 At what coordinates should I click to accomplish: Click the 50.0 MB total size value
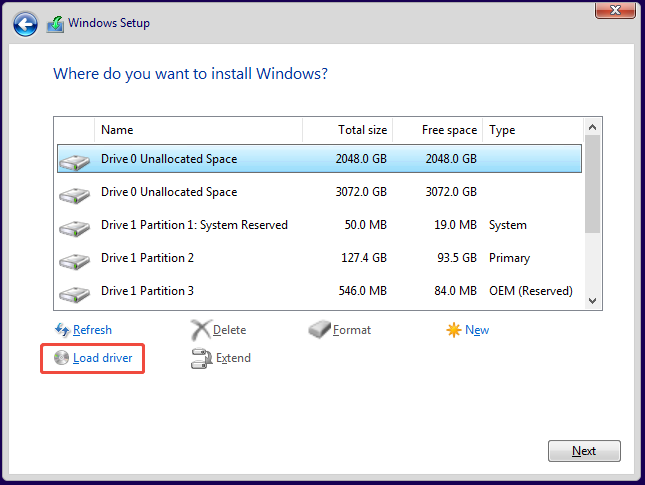point(366,225)
